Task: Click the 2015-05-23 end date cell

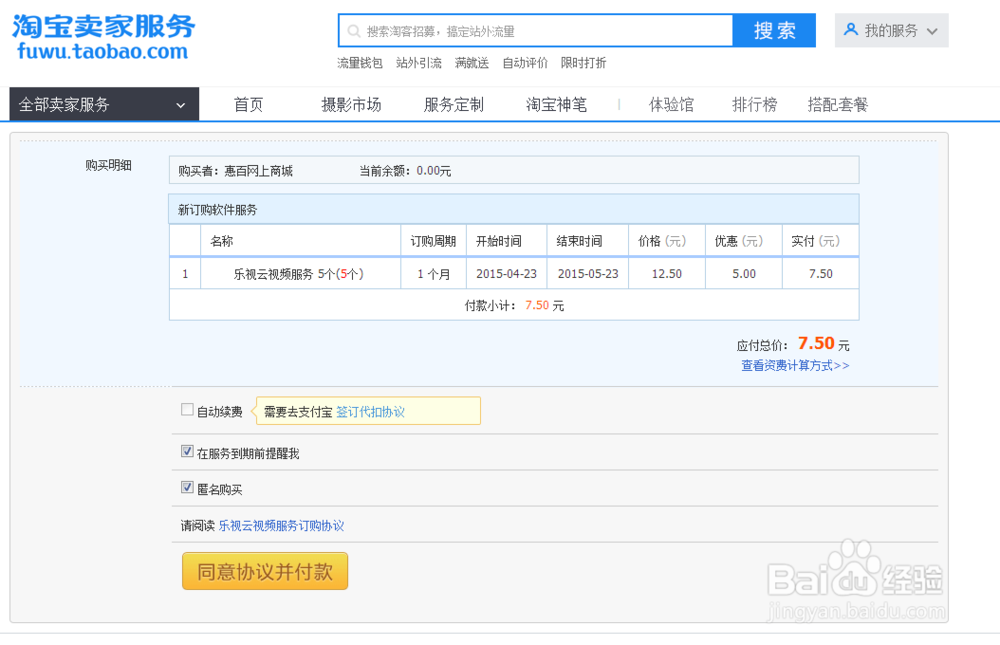Action: [588, 274]
